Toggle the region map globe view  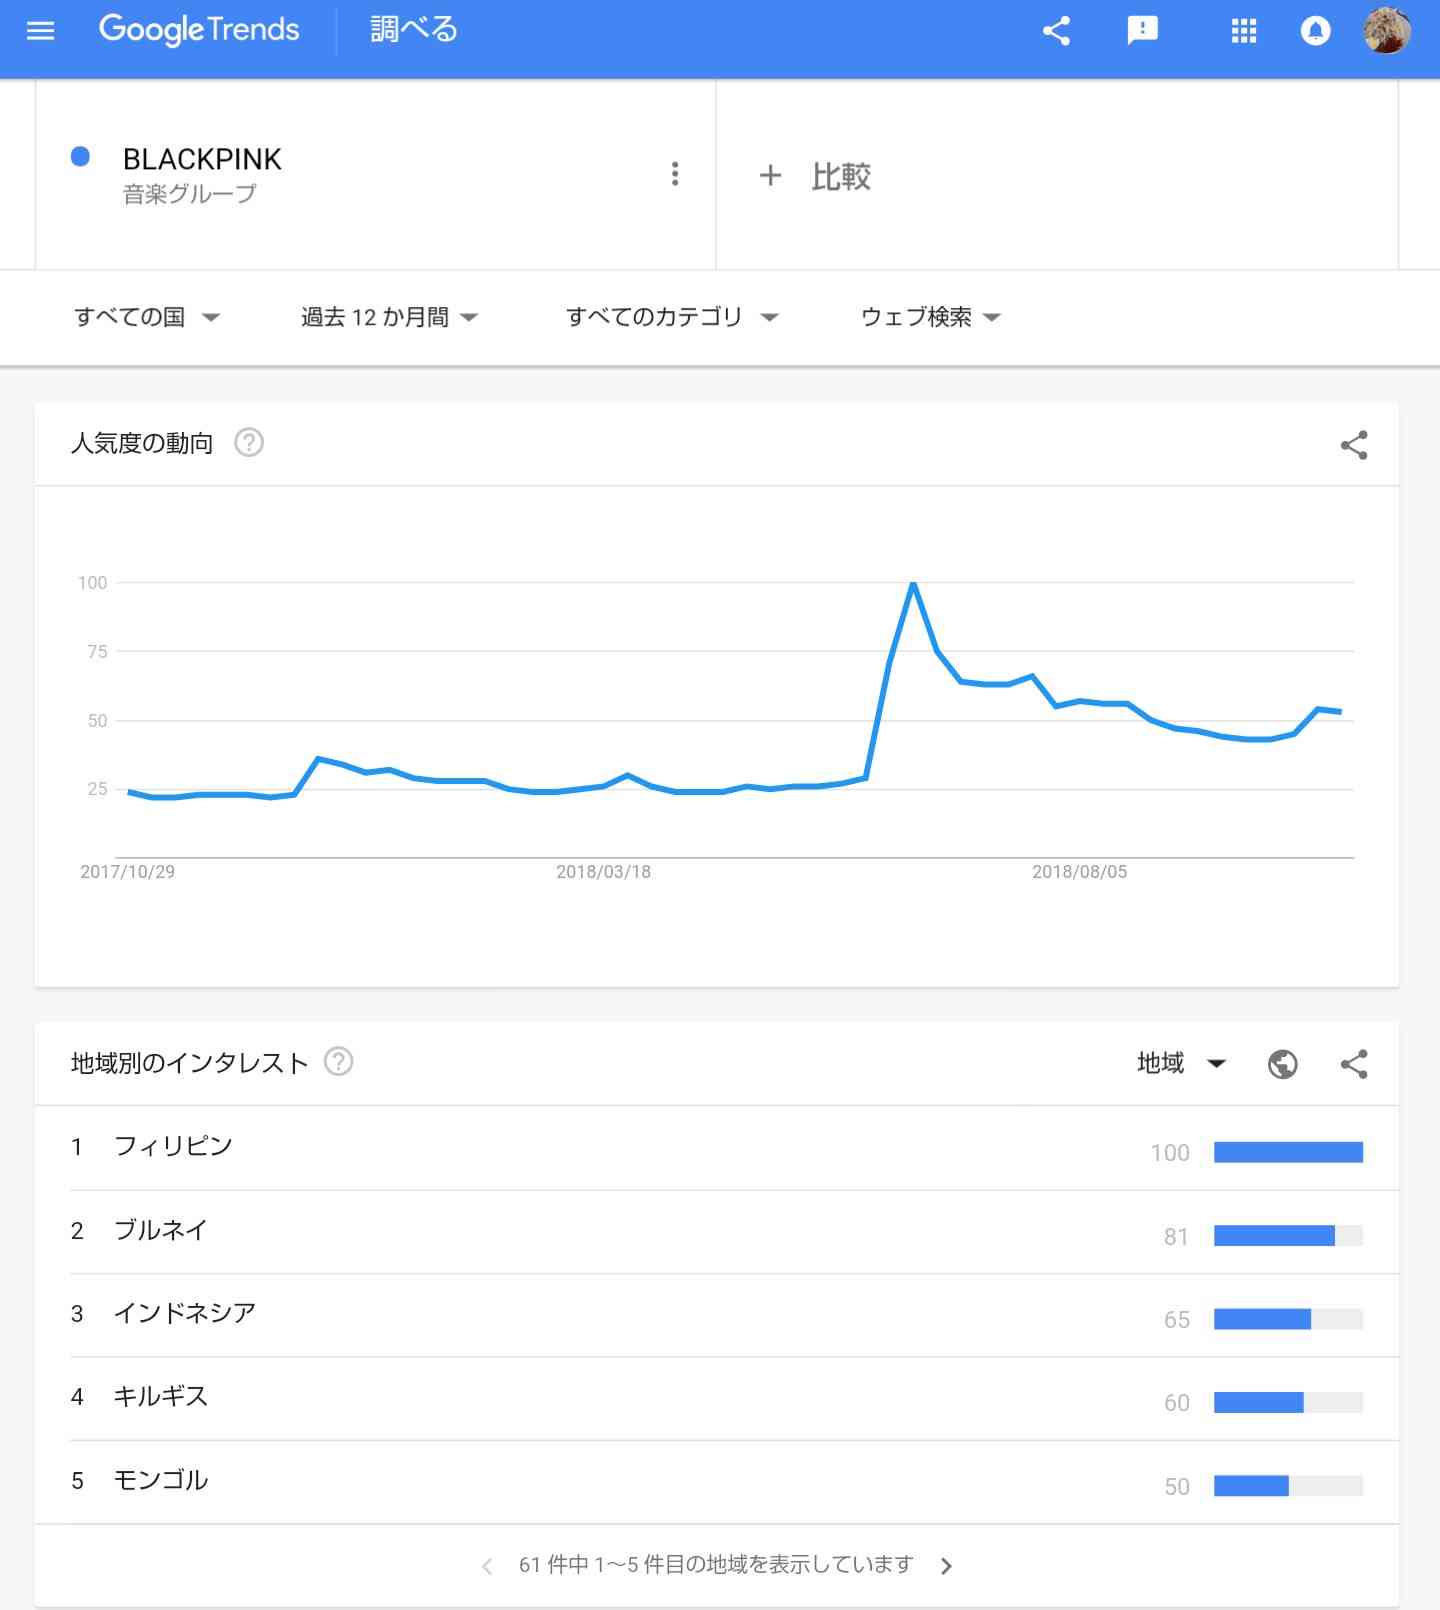[1282, 1064]
